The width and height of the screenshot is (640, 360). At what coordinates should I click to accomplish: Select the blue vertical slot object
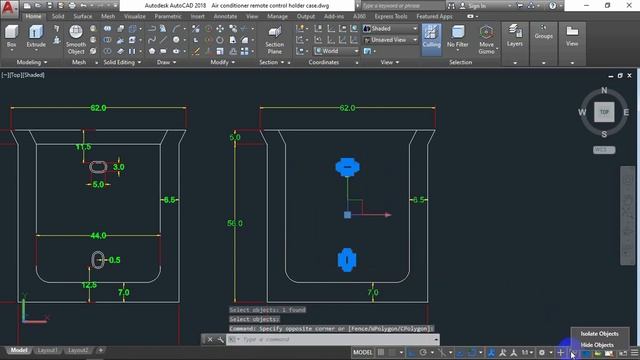[347, 260]
